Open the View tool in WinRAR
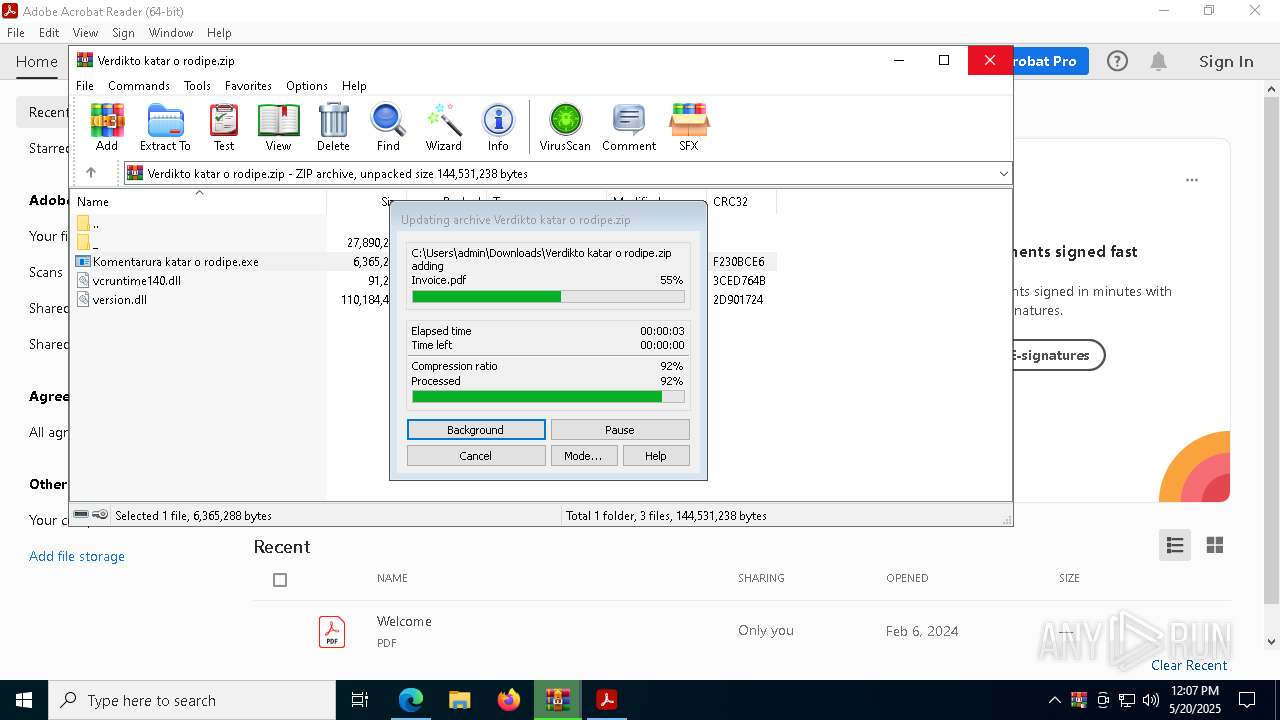This screenshot has width=1280, height=720. 278,127
